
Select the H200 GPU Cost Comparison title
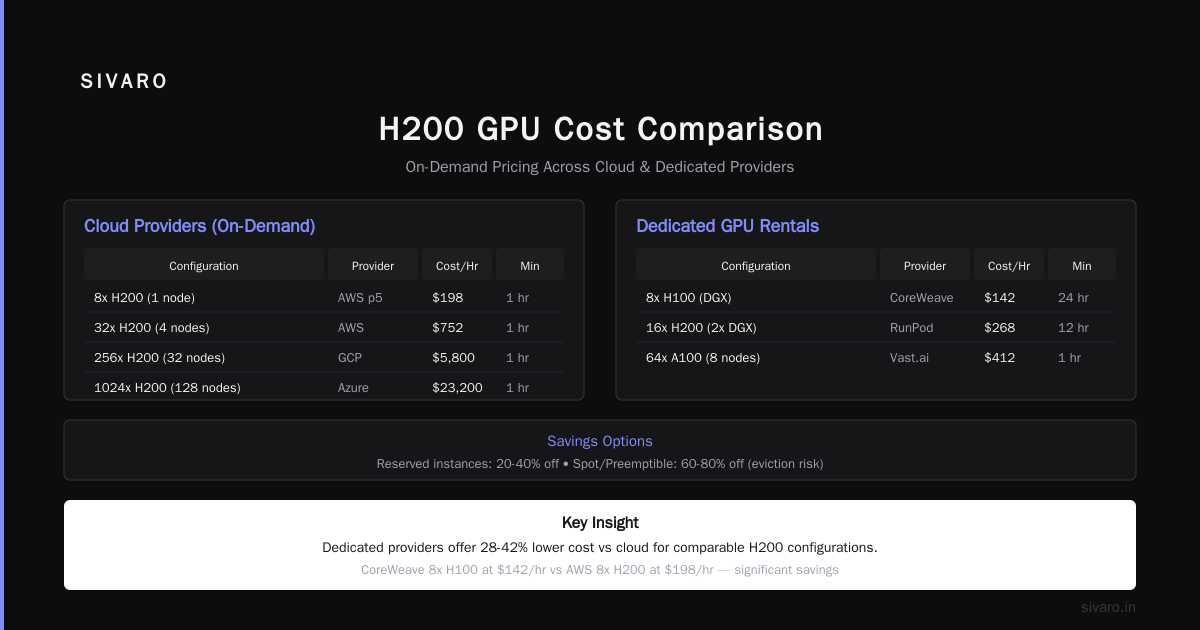coord(600,129)
